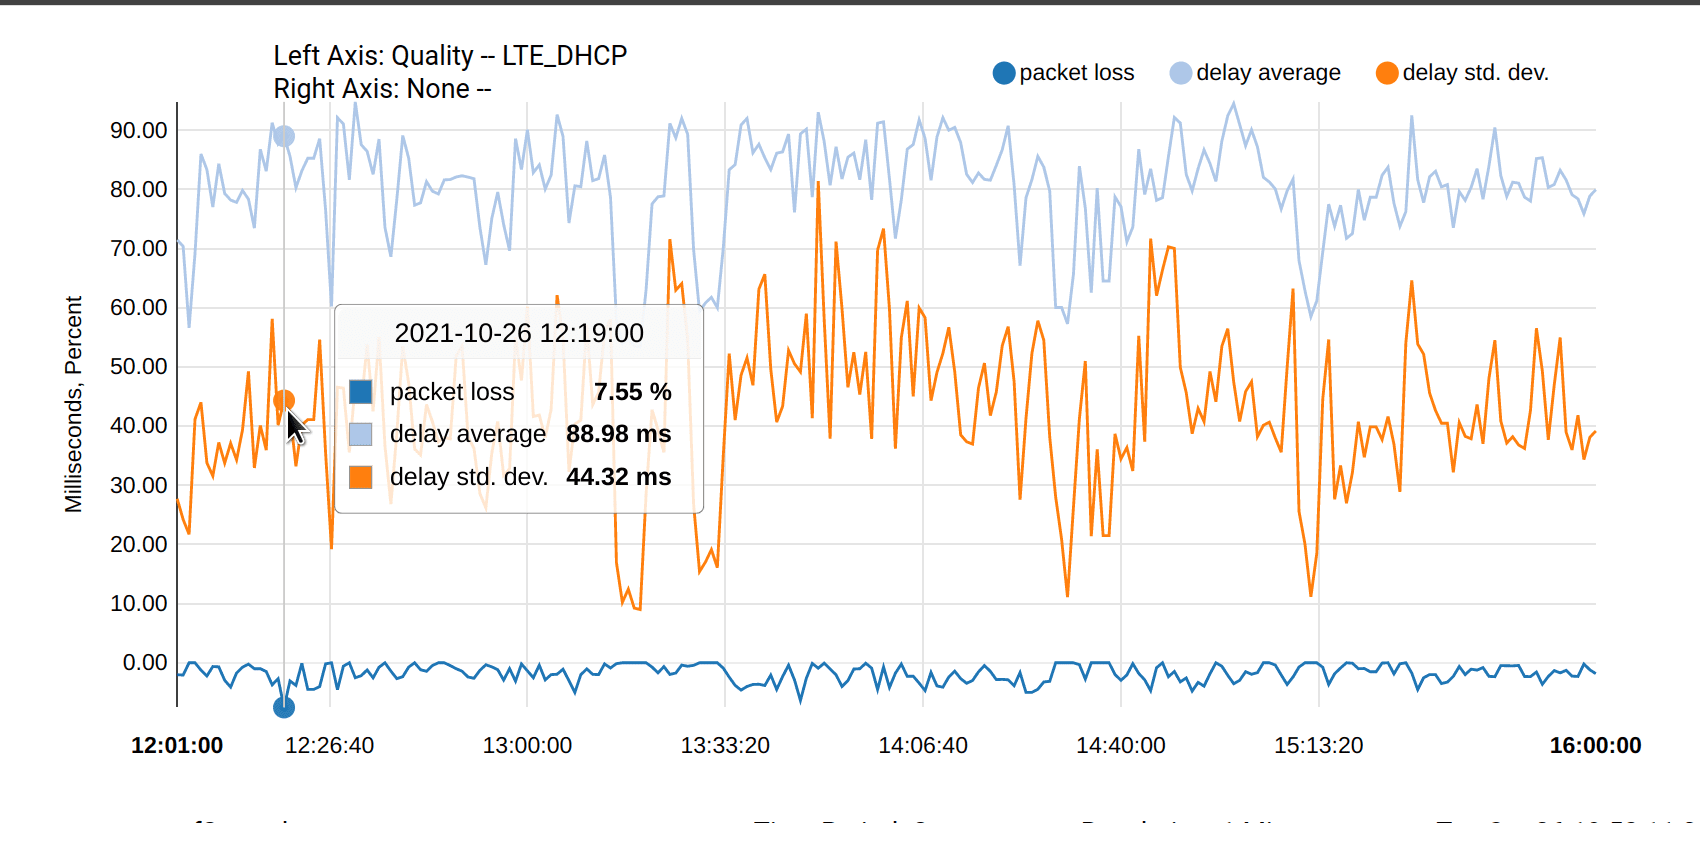This screenshot has height=850, width=1700.
Task: Click the orange delay std. dev. tooltip swatch
Action: (361, 477)
